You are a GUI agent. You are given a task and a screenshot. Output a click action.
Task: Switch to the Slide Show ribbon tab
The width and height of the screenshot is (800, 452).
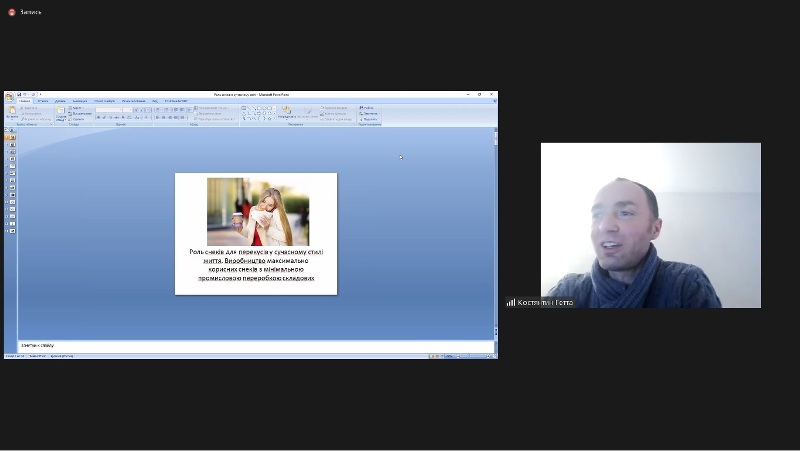click(x=105, y=101)
